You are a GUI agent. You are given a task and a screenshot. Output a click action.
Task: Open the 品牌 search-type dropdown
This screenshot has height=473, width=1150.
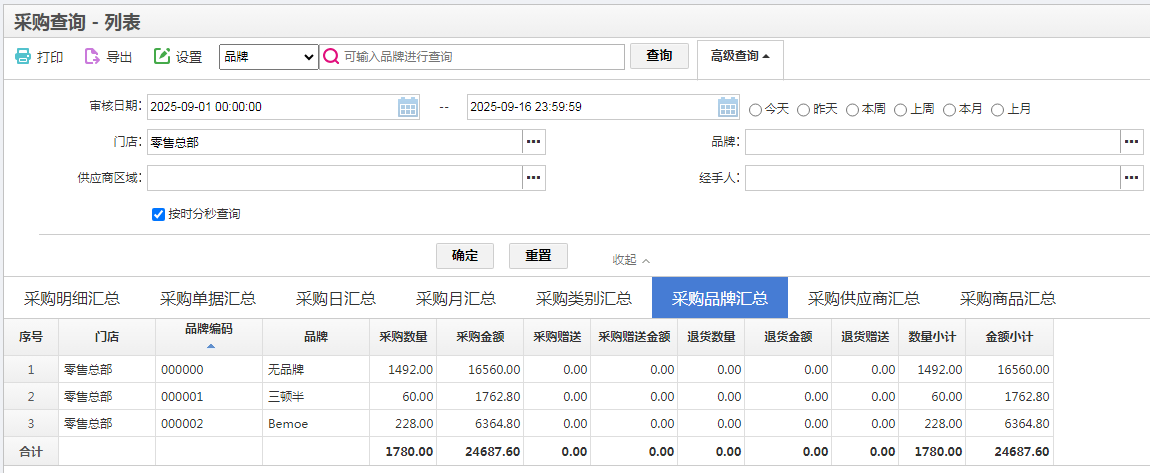point(268,57)
